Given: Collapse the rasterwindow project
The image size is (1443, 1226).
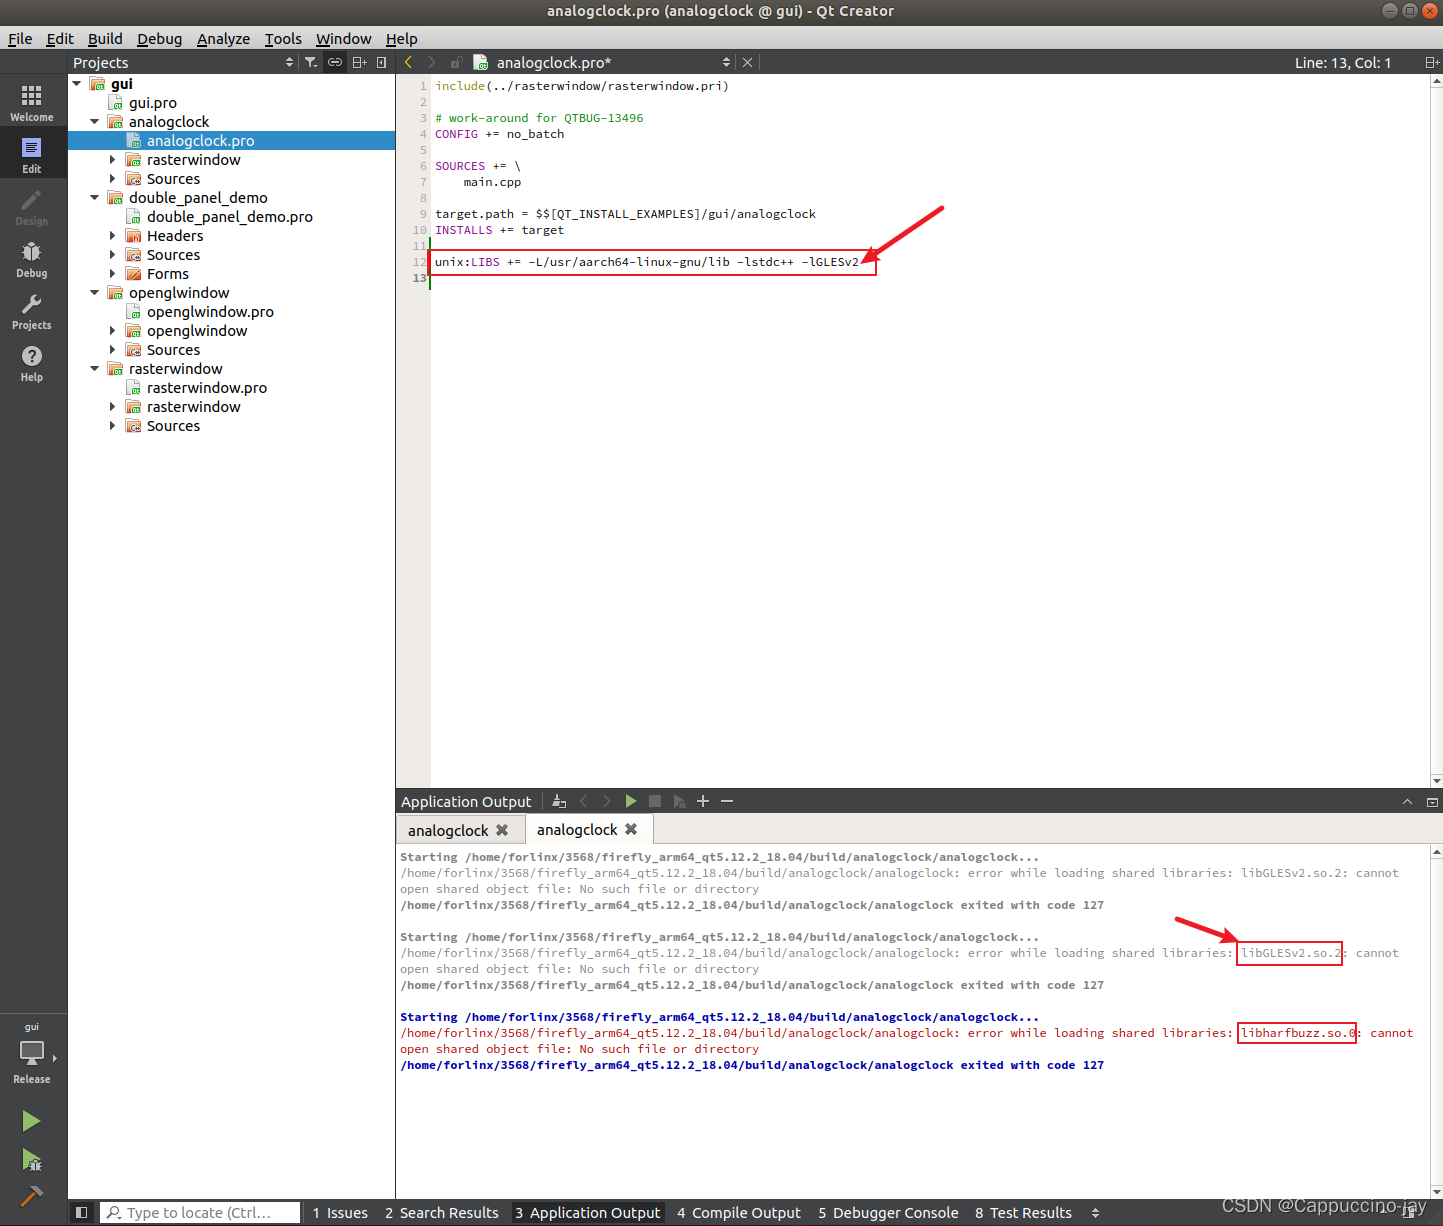Looking at the screenshot, I should tap(95, 369).
